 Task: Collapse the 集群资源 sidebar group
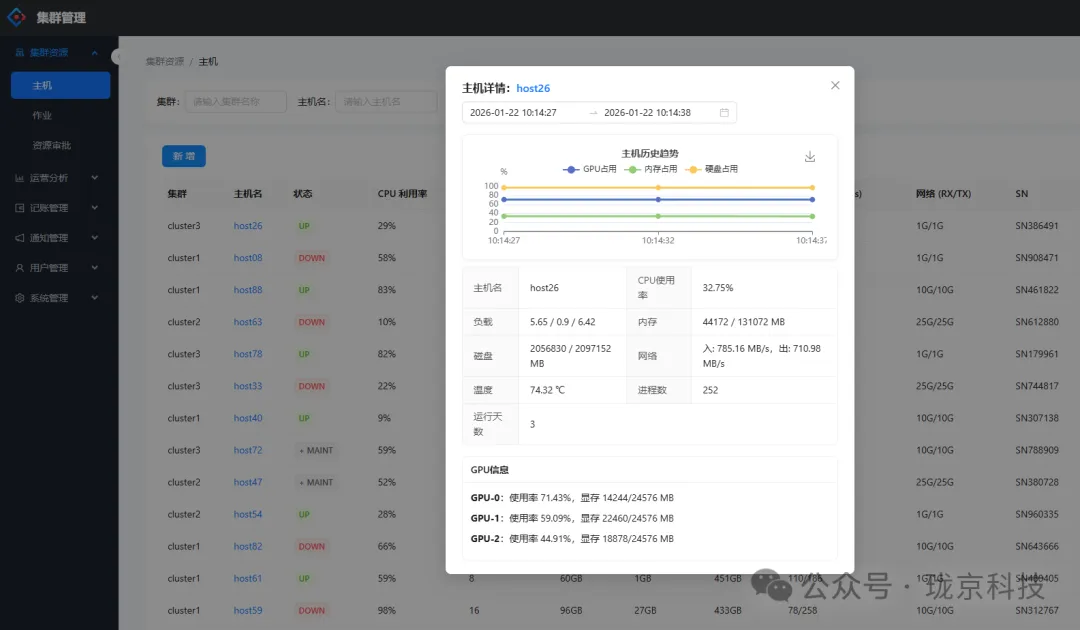pyautogui.click(x=95, y=52)
